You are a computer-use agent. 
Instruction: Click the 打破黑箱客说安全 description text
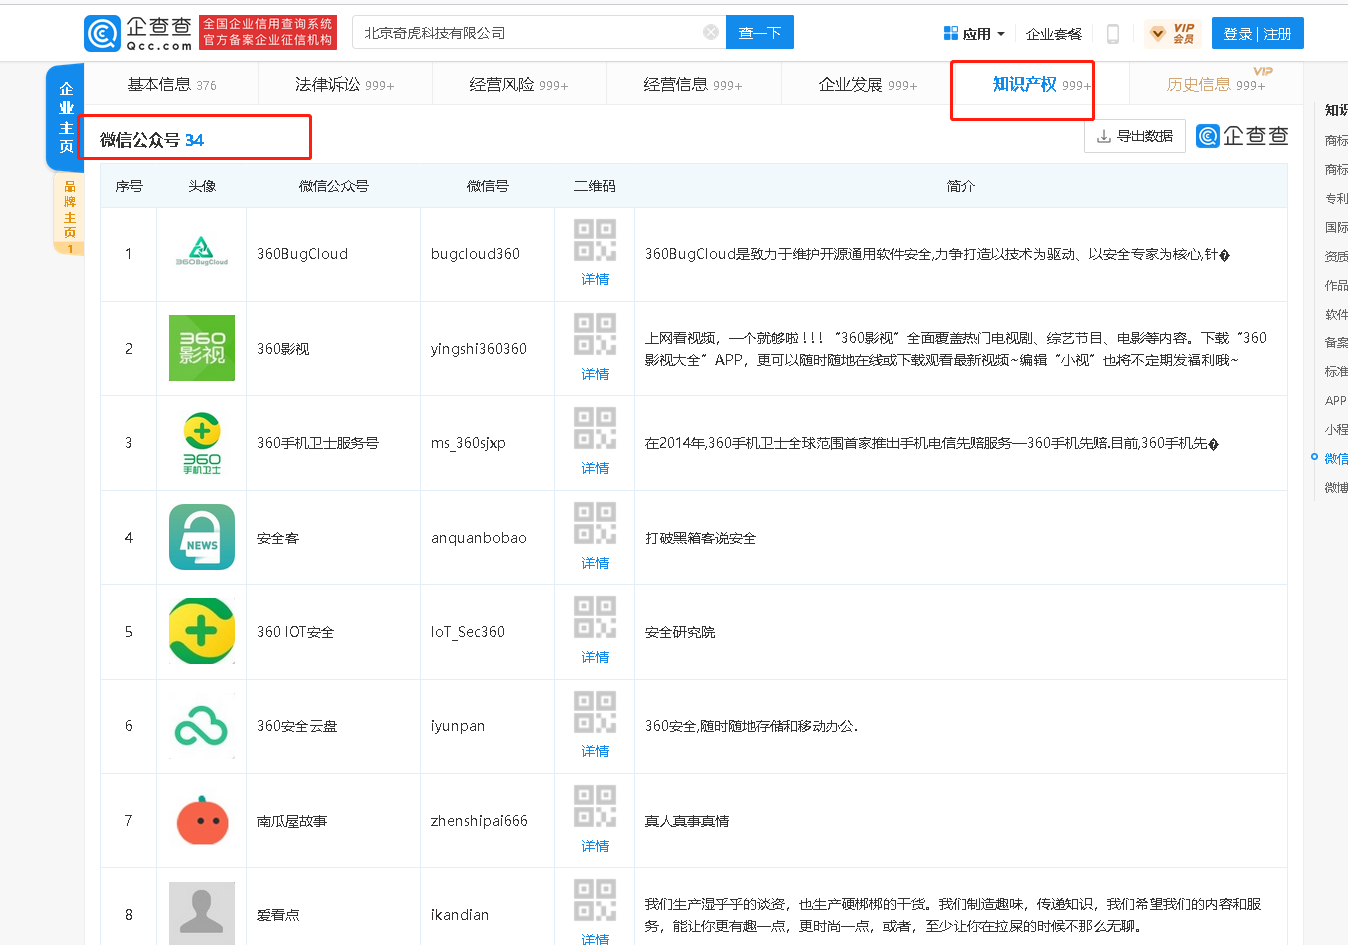[701, 538]
